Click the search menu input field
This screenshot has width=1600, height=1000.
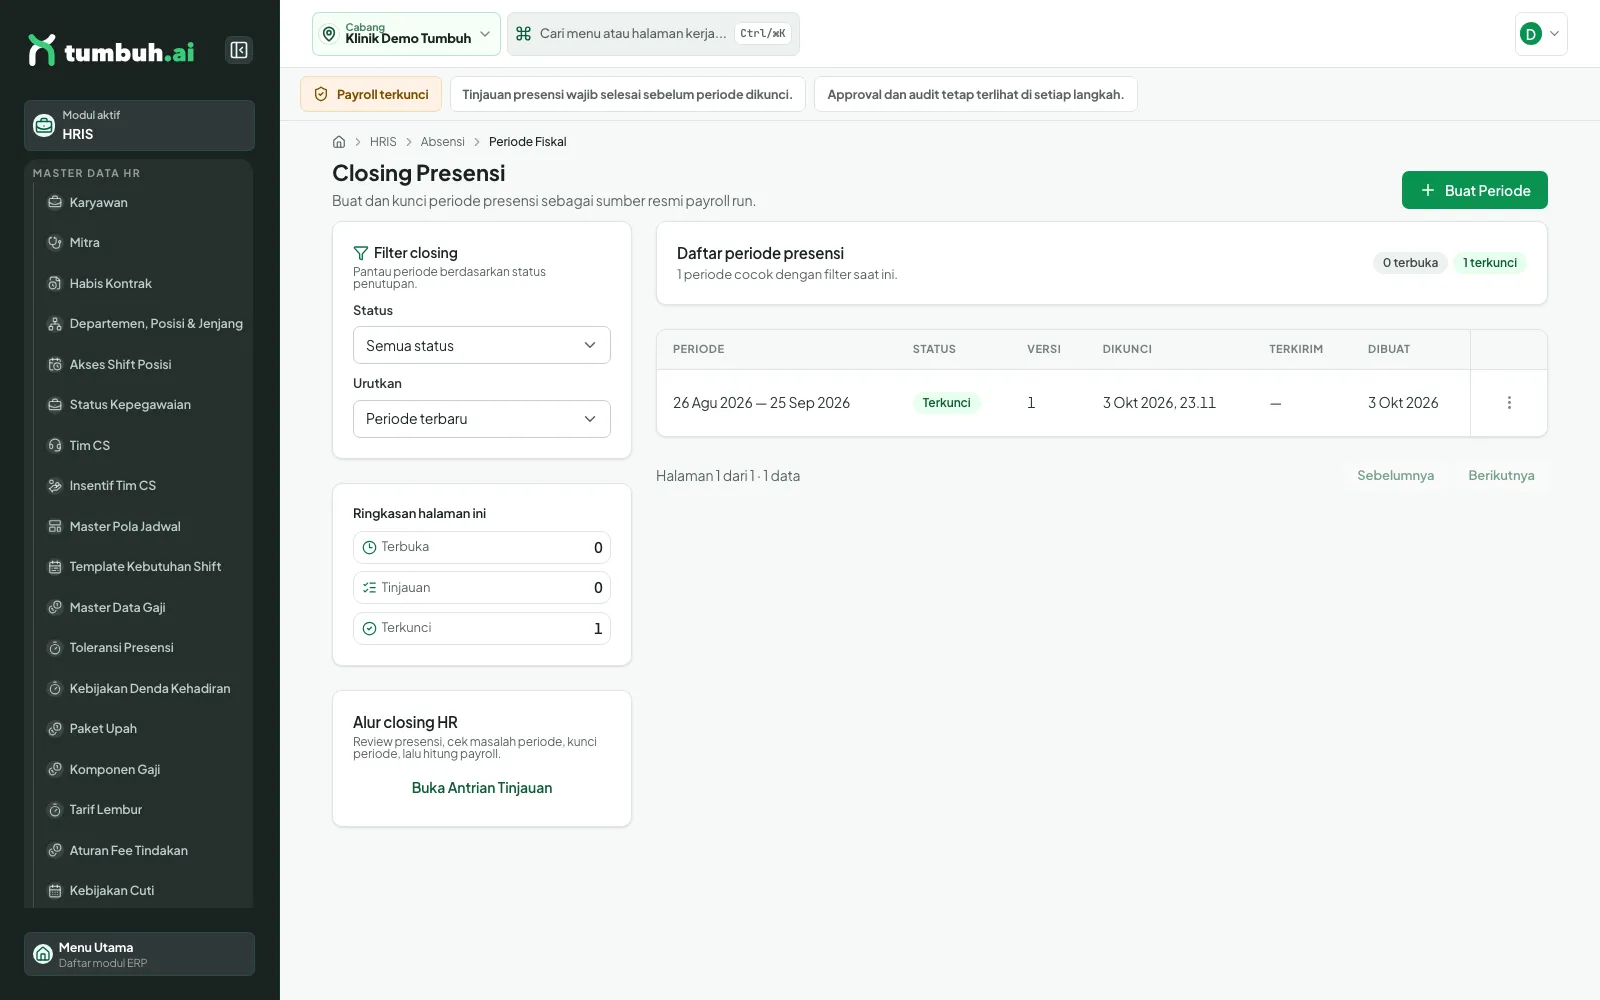[x=653, y=34]
